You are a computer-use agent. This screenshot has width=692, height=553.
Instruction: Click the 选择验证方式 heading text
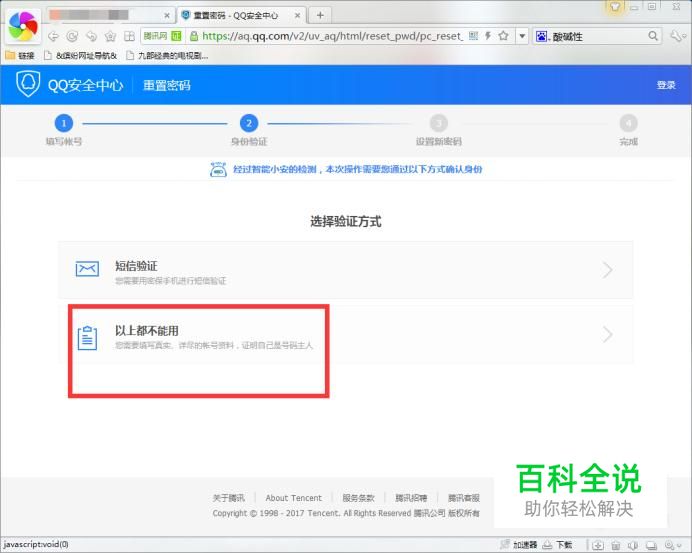346,221
